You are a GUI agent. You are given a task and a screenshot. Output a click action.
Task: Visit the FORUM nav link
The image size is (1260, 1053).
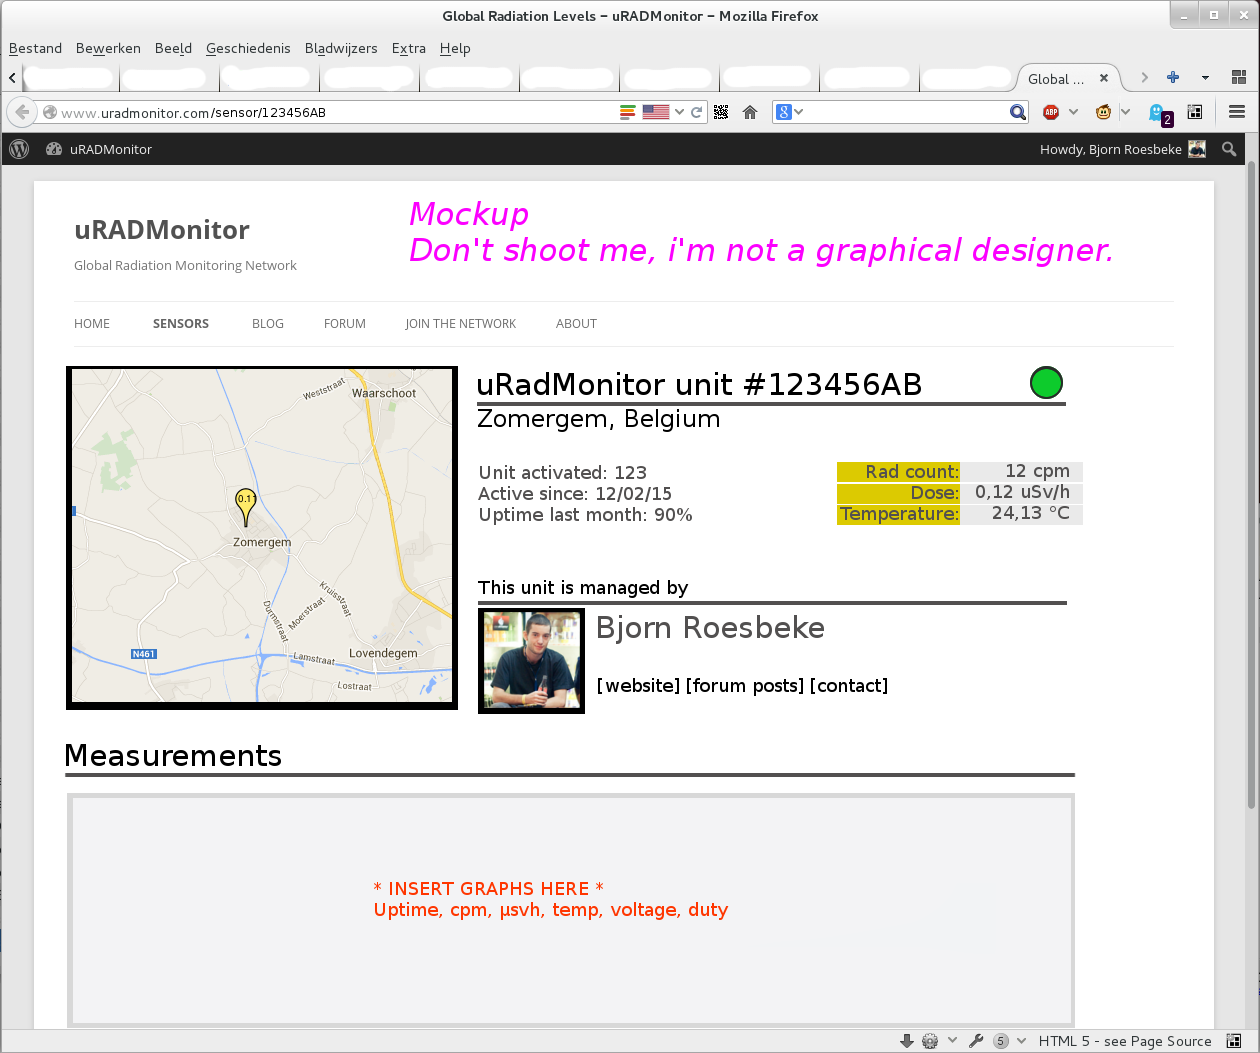coord(345,324)
